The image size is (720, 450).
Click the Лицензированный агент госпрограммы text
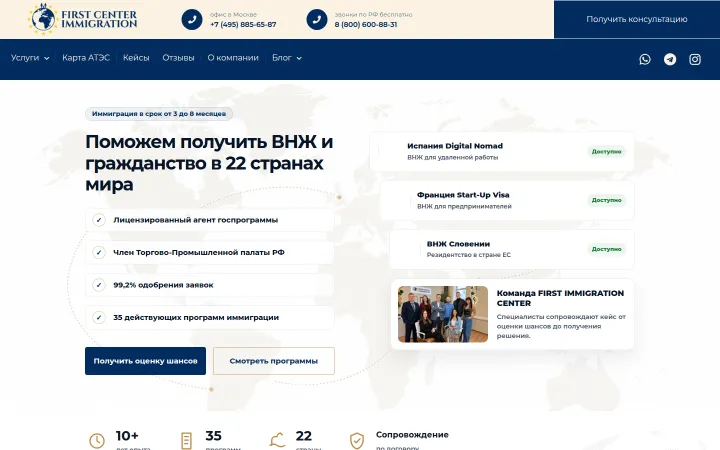tap(196, 220)
